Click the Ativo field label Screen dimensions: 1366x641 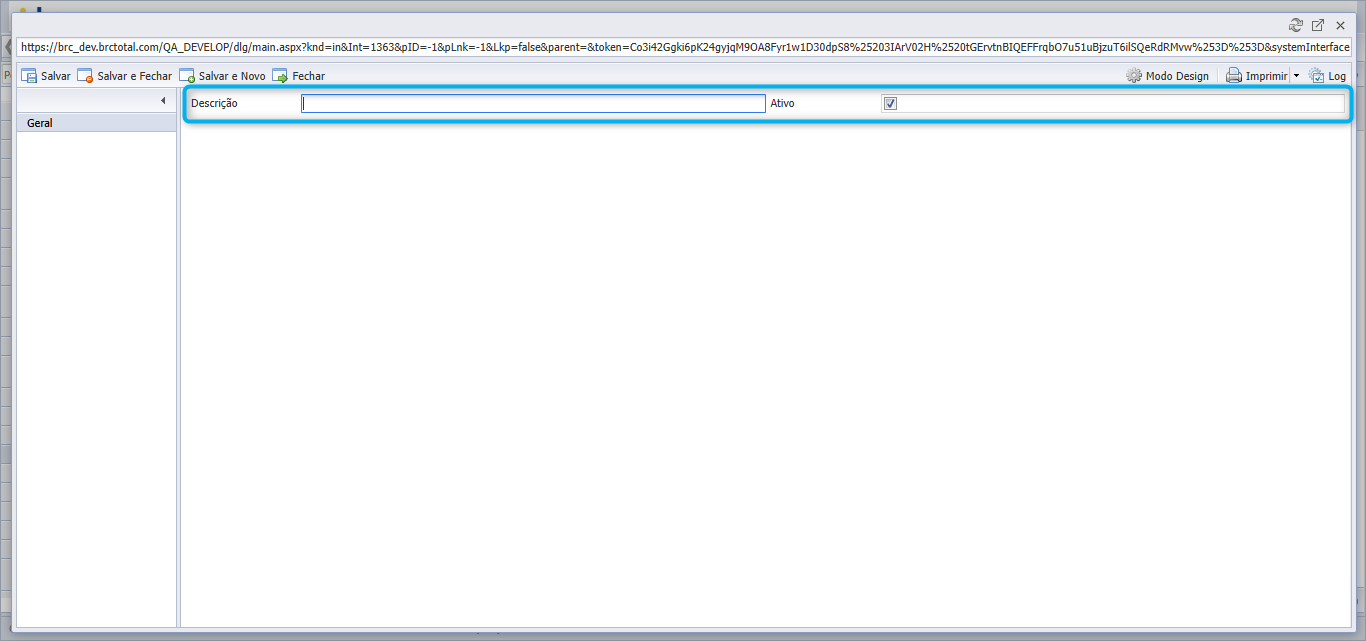tap(783, 103)
